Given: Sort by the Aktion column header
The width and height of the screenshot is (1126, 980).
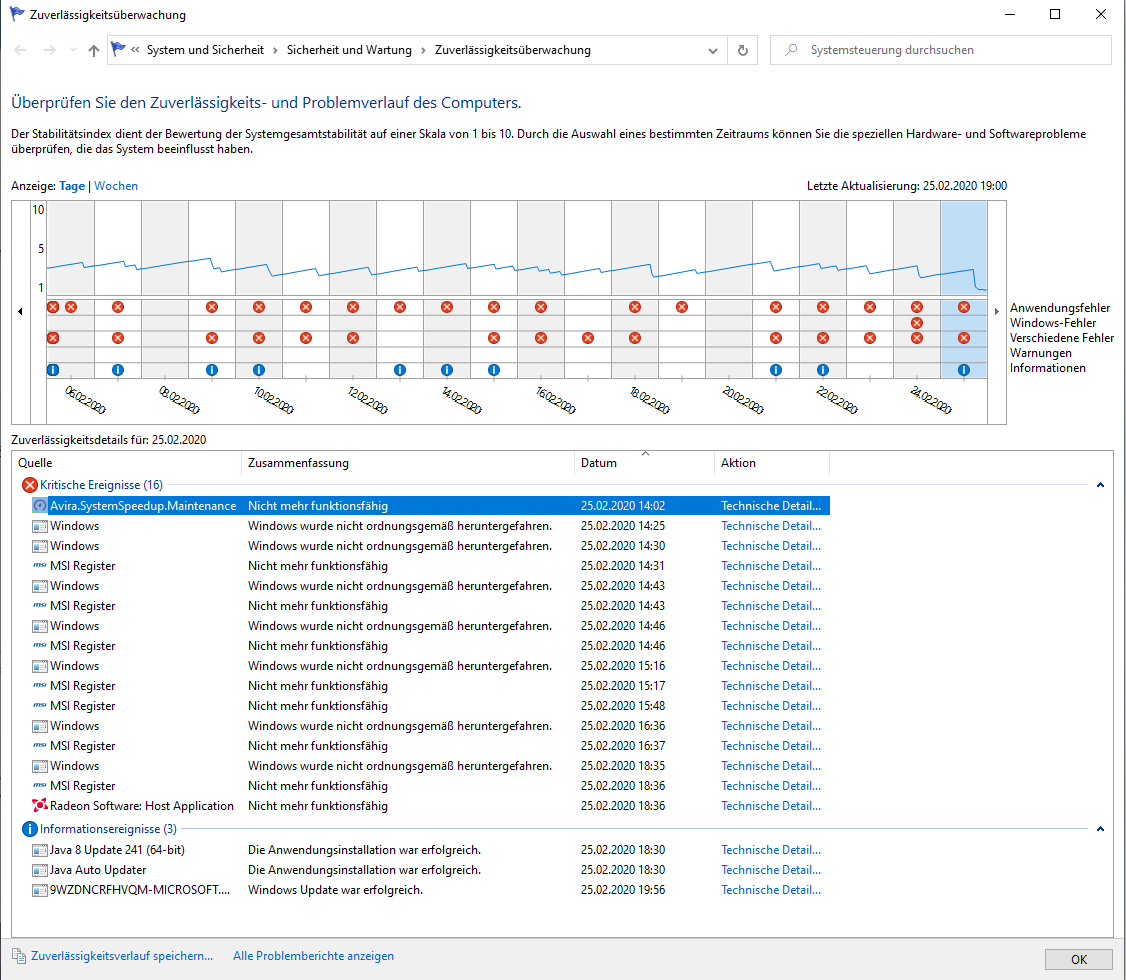Looking at the screenshot, I should (x=772, y=463).
